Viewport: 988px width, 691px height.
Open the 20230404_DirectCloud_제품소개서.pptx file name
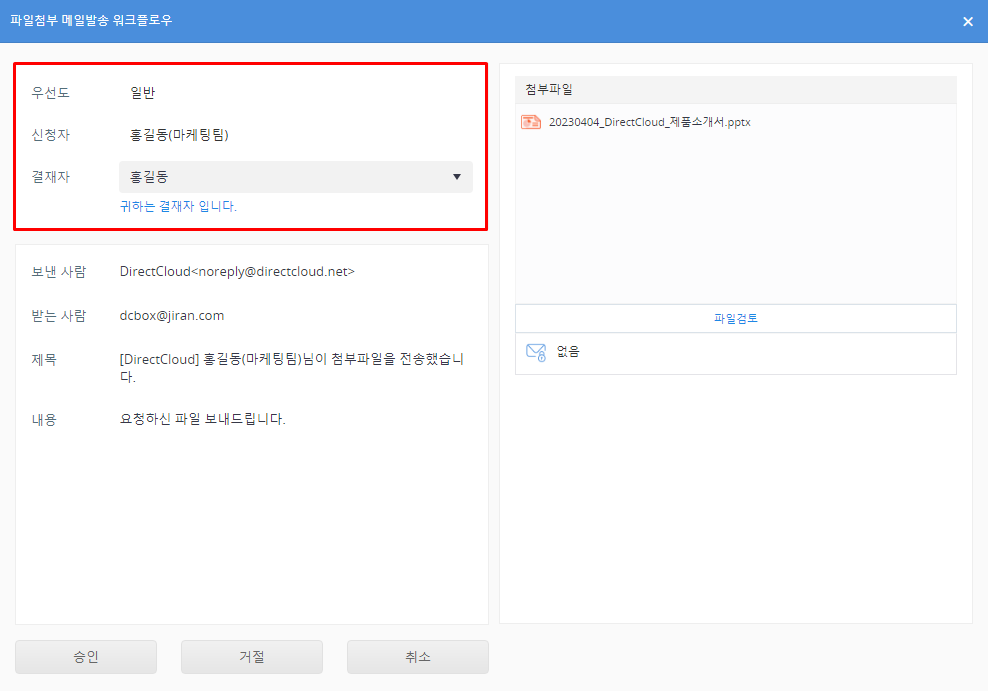pos(649,122)
